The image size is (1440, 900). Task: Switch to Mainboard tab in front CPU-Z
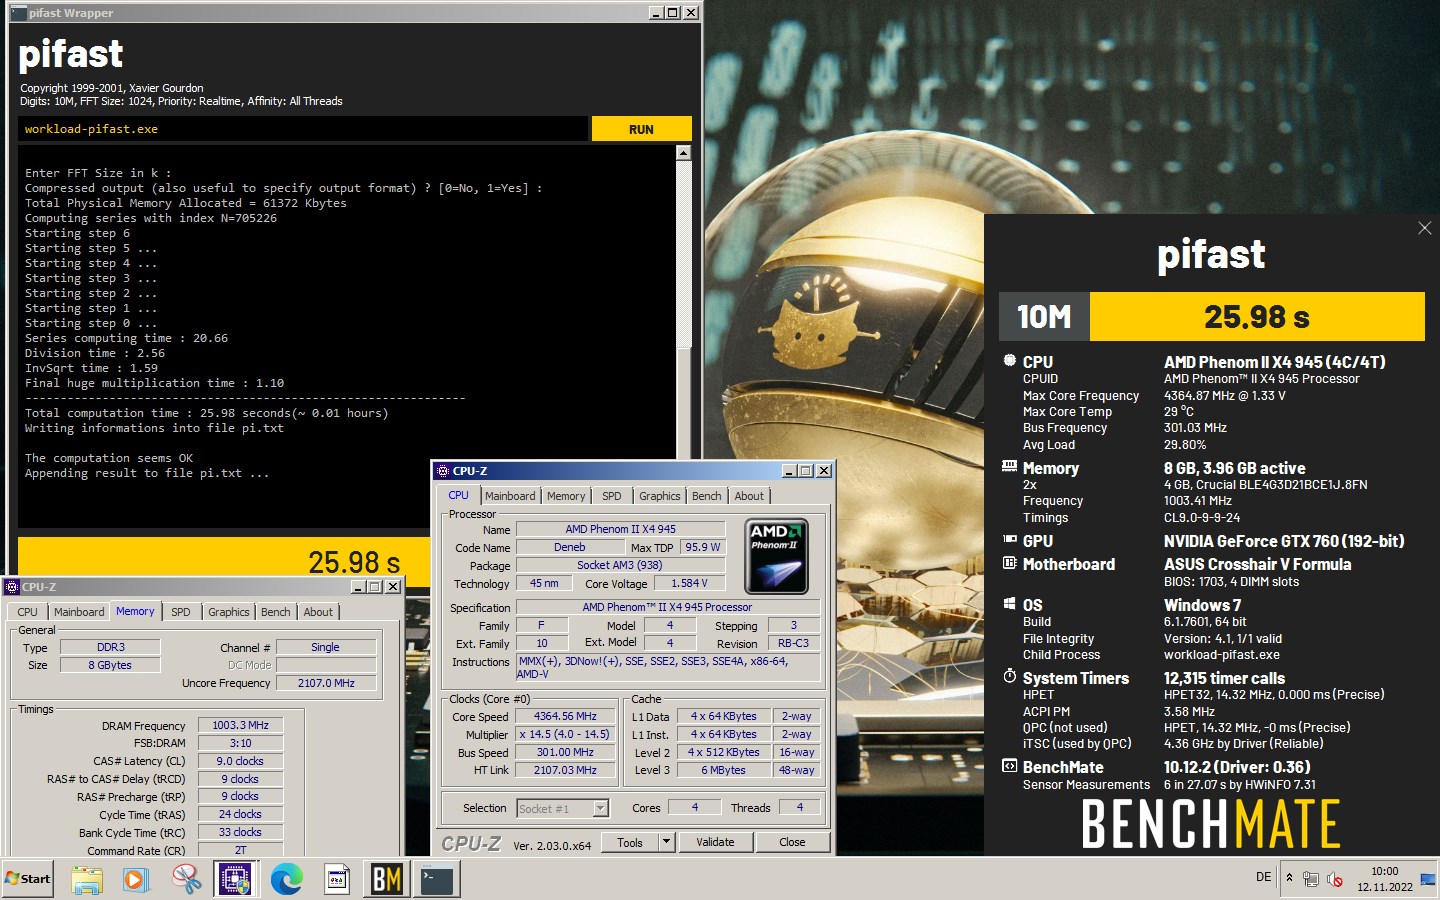(x=510, y=496)
